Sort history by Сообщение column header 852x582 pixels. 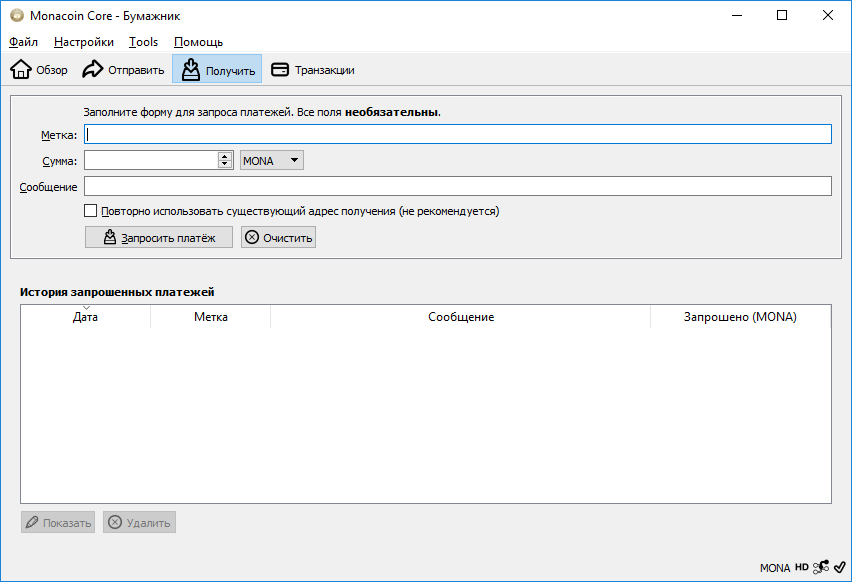[x=461, y=317]
